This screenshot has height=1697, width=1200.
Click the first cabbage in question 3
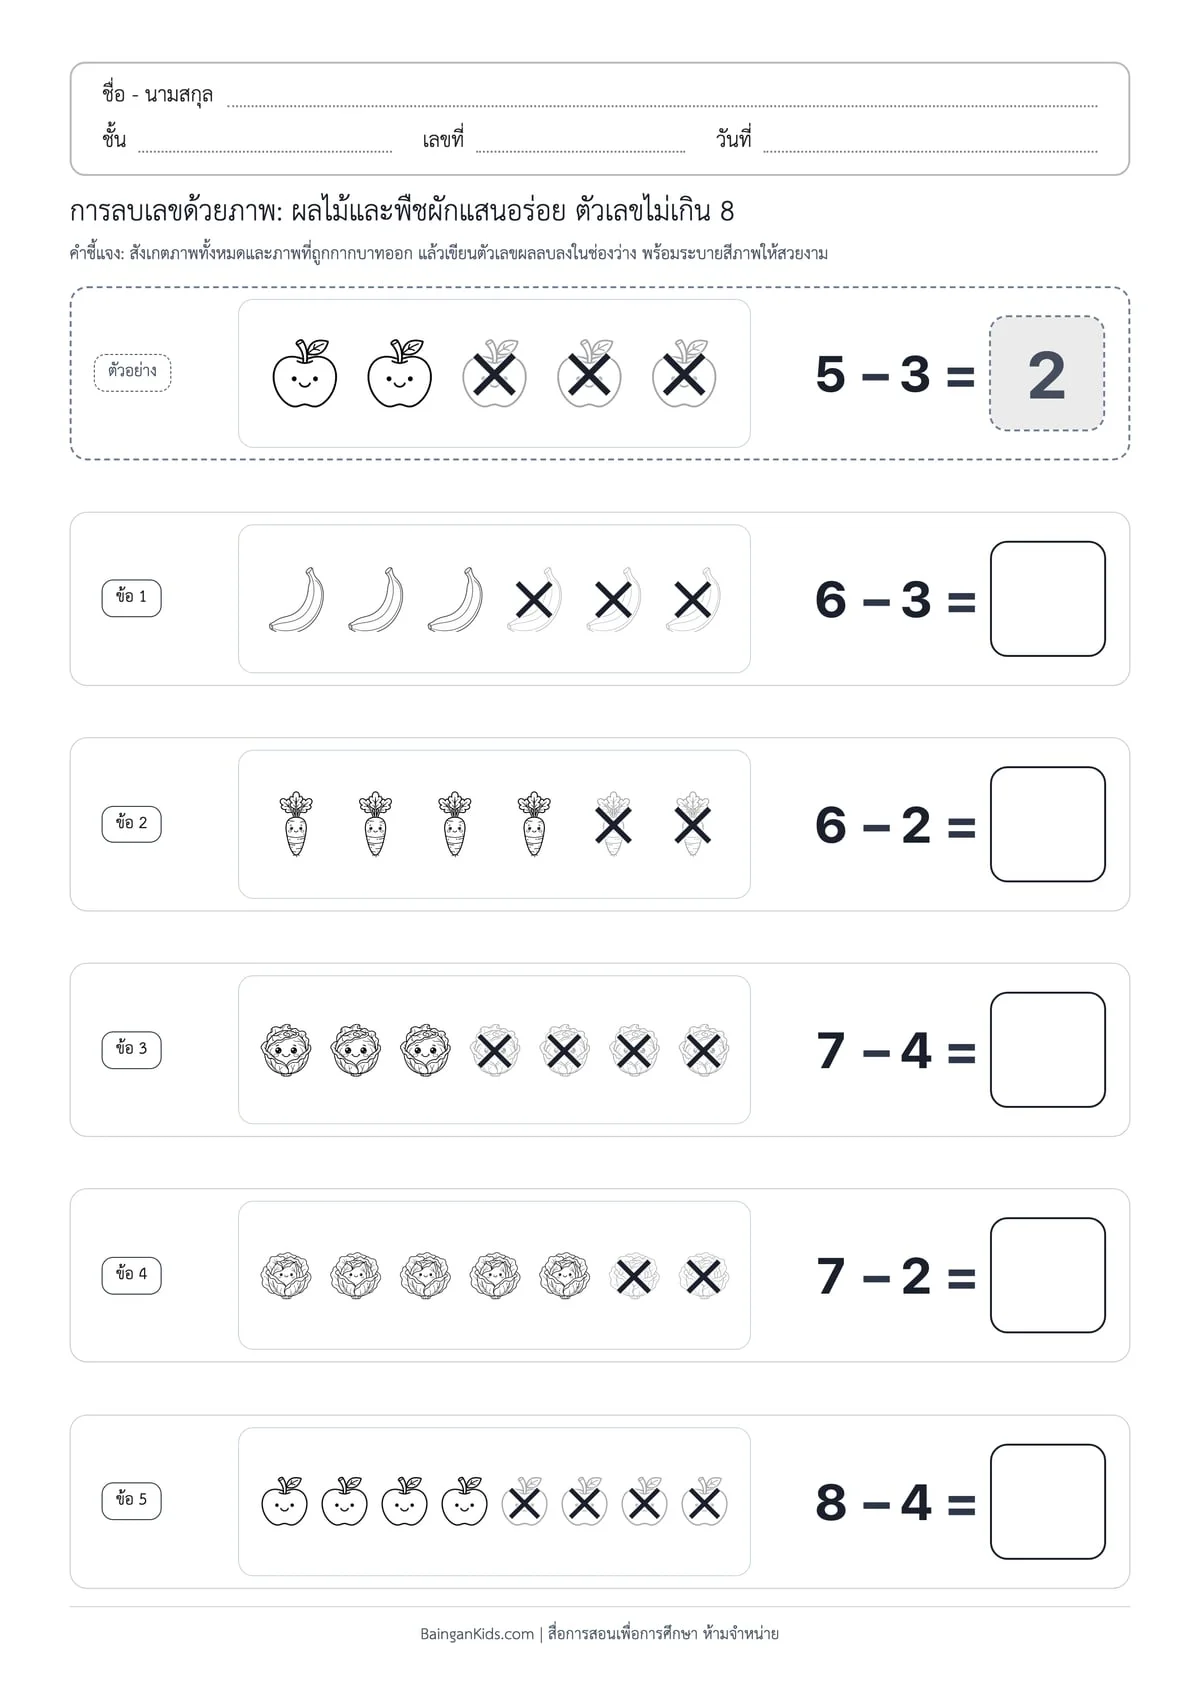pyautogui.click(x=286, y=1050)
